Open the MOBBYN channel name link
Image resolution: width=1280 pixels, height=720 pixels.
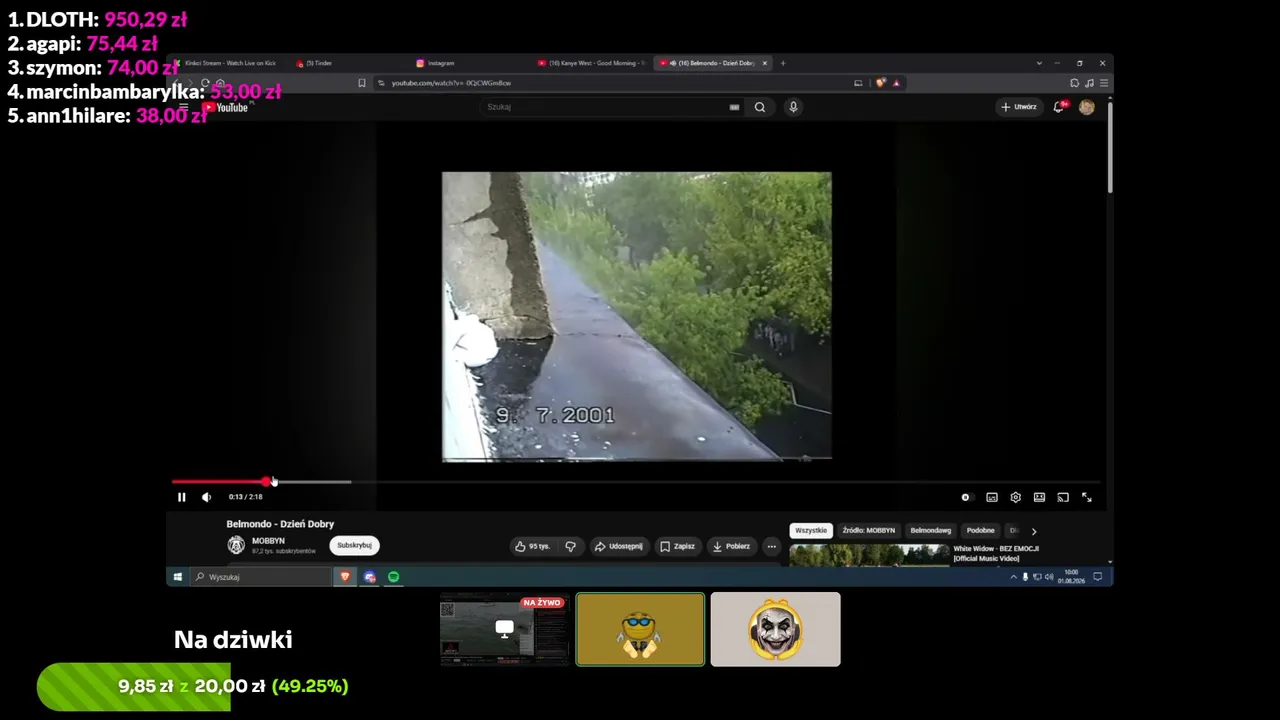pos(268,541)
